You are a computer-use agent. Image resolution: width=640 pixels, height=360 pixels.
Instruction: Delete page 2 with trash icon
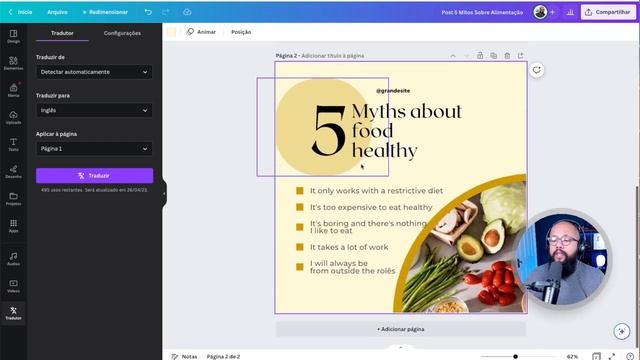[507, 56]
